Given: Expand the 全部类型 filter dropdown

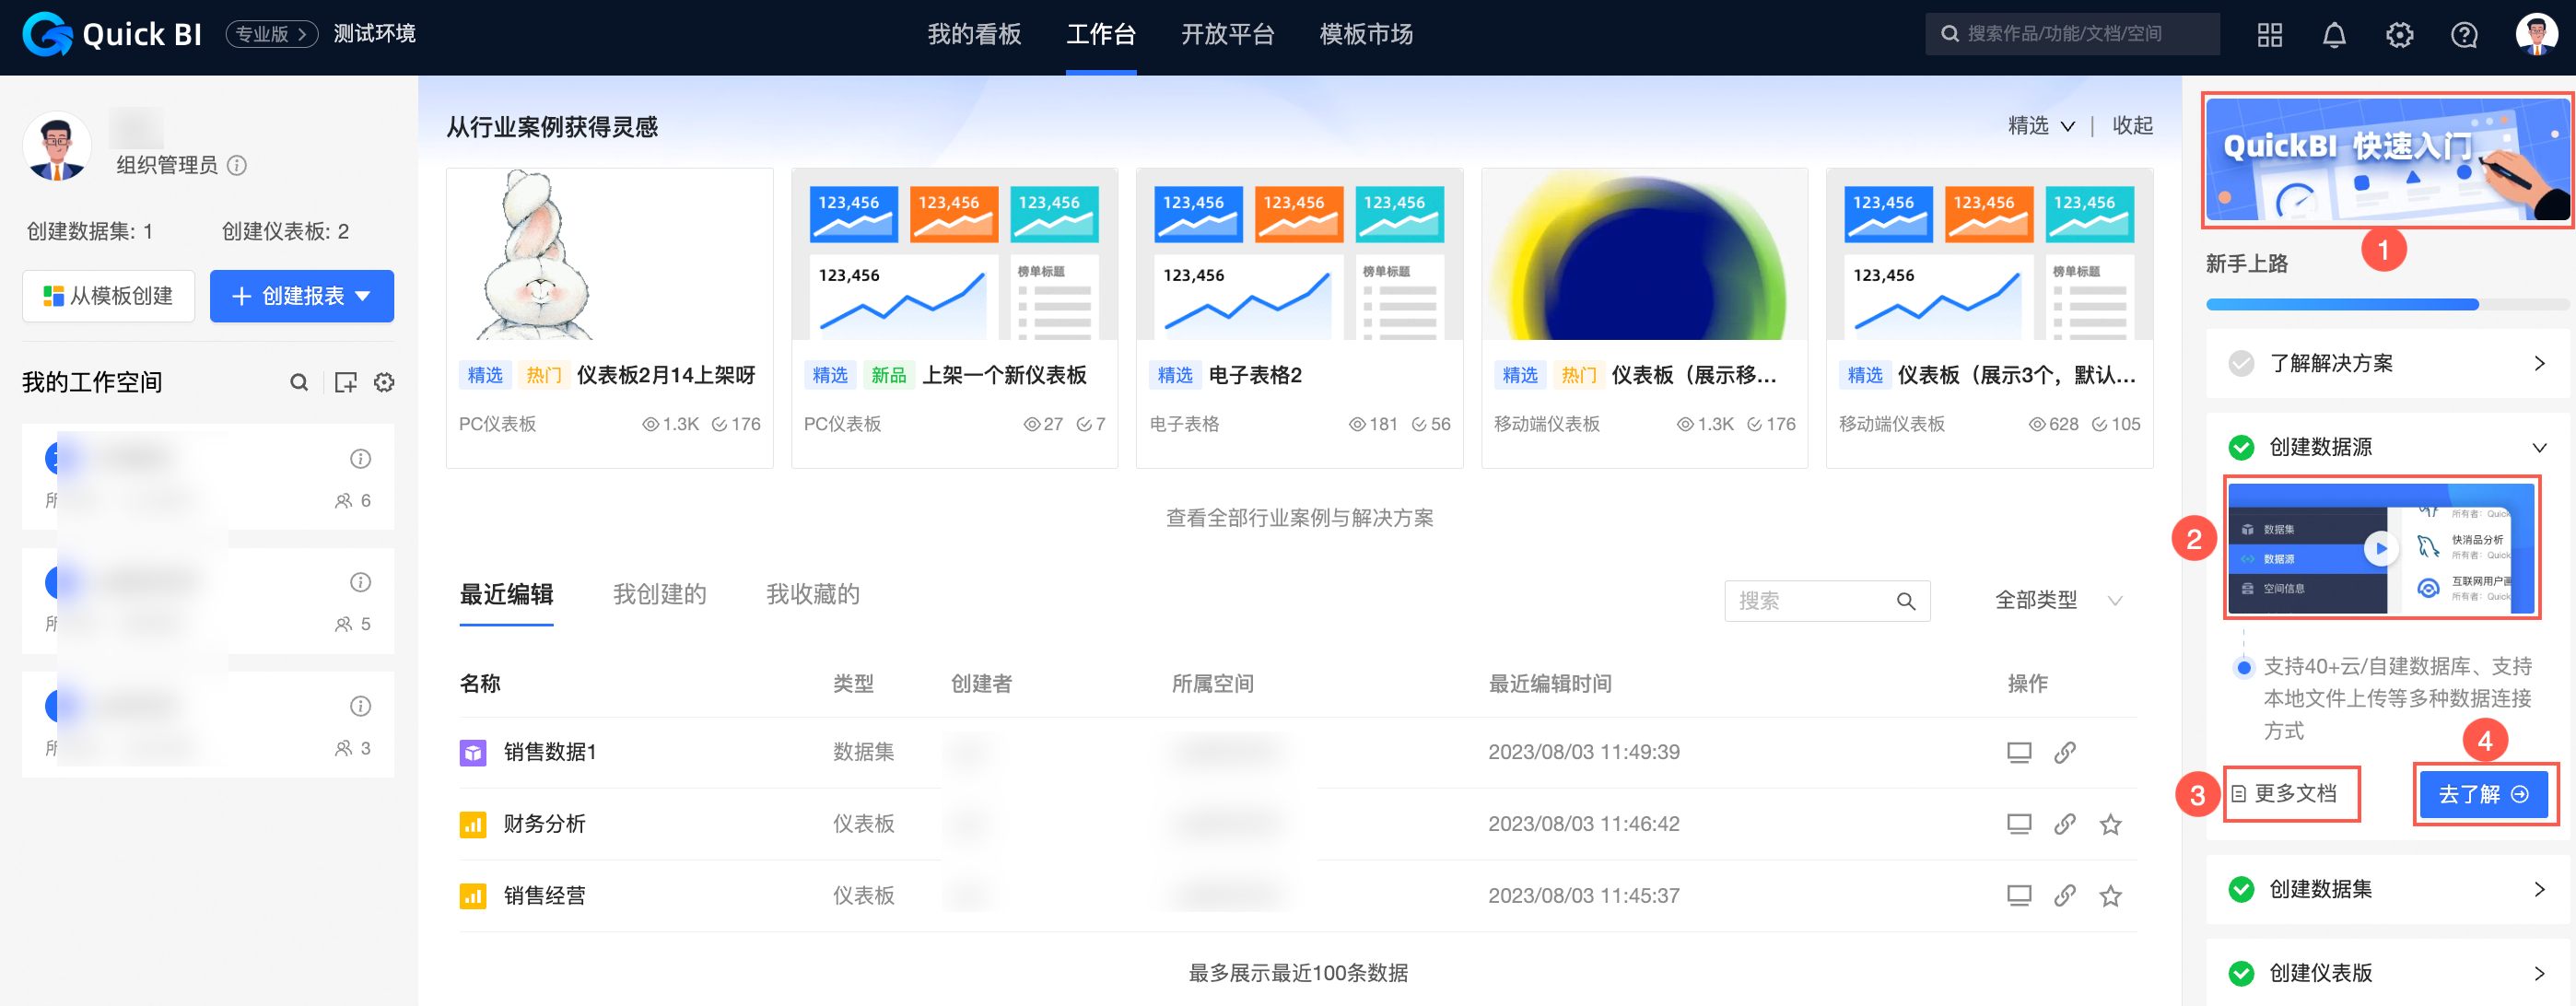Looking at the screenshot, I should (2116, 600).
